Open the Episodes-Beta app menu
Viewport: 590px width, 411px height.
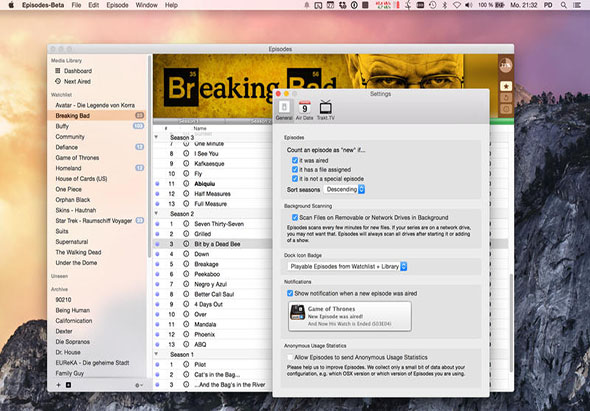click(x=43, y=5)
